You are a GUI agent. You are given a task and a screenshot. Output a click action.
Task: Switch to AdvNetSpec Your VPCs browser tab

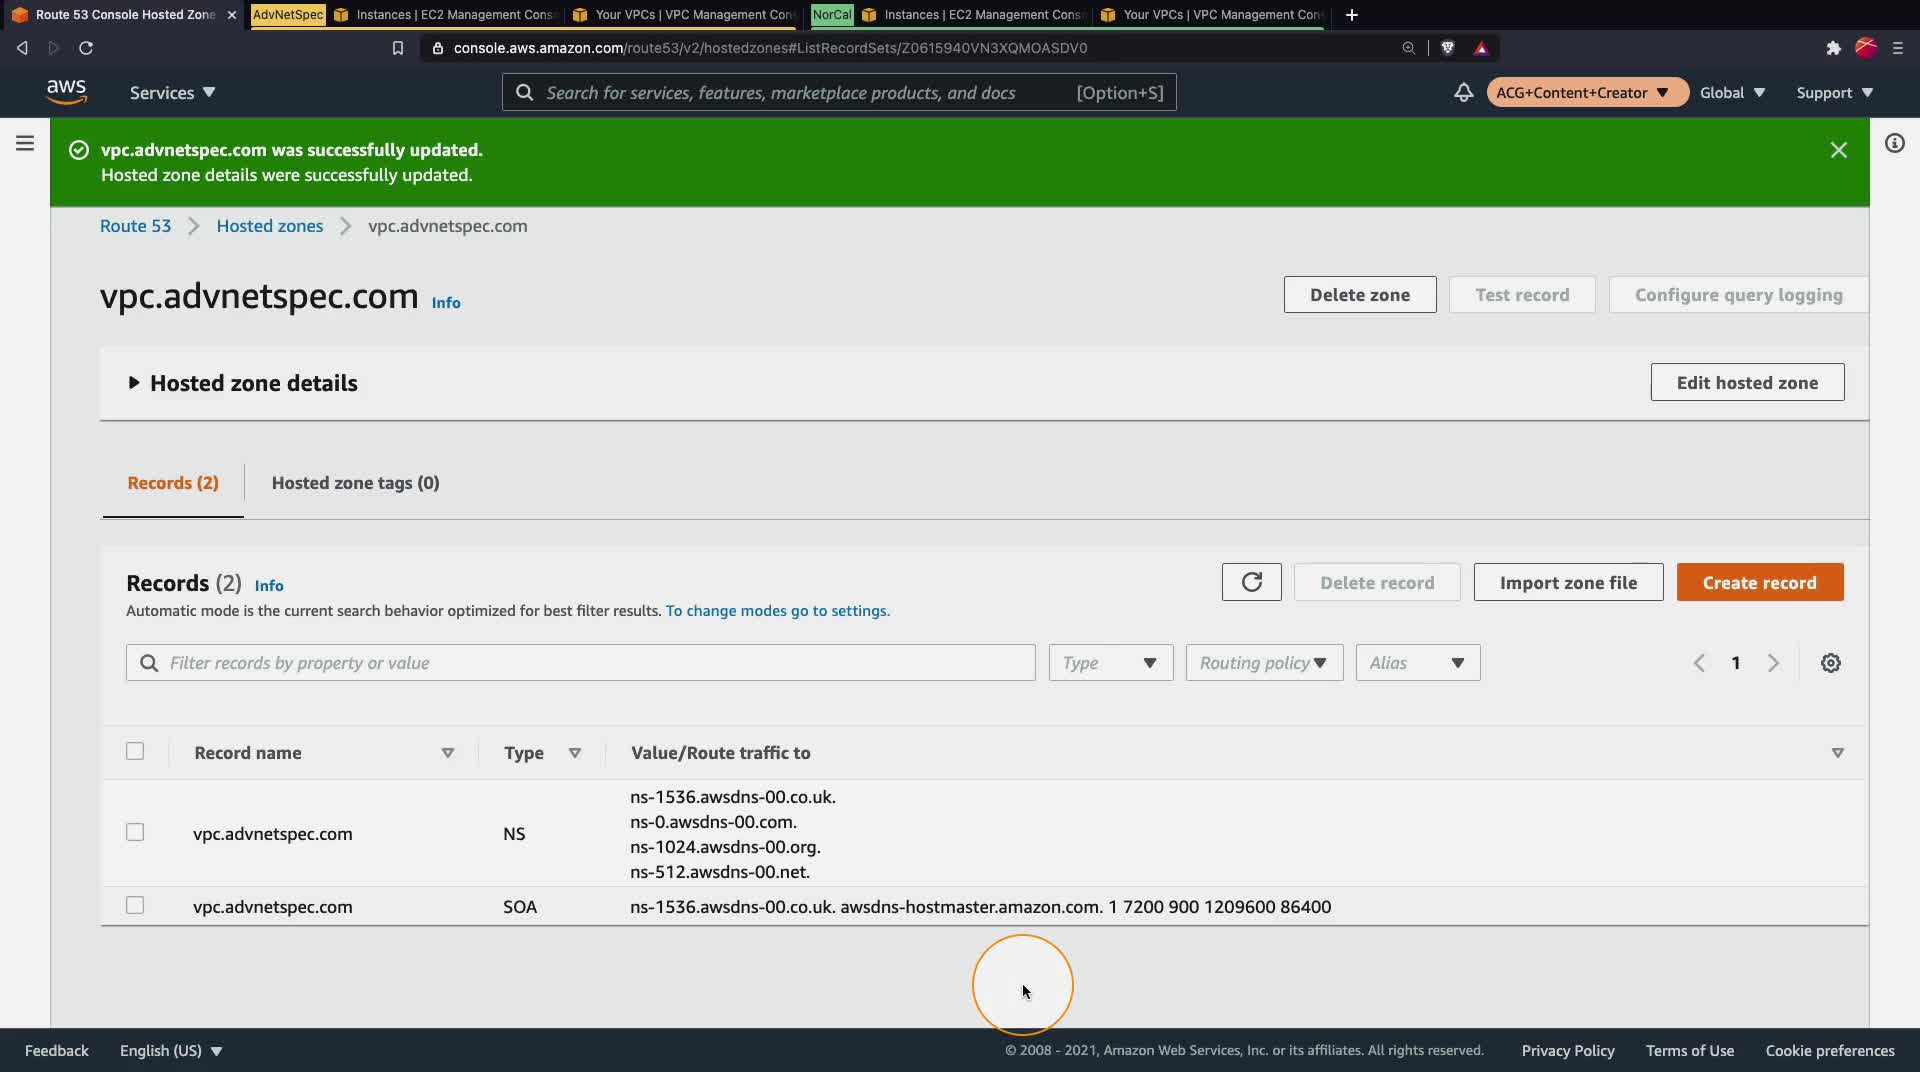coord(685,15)
